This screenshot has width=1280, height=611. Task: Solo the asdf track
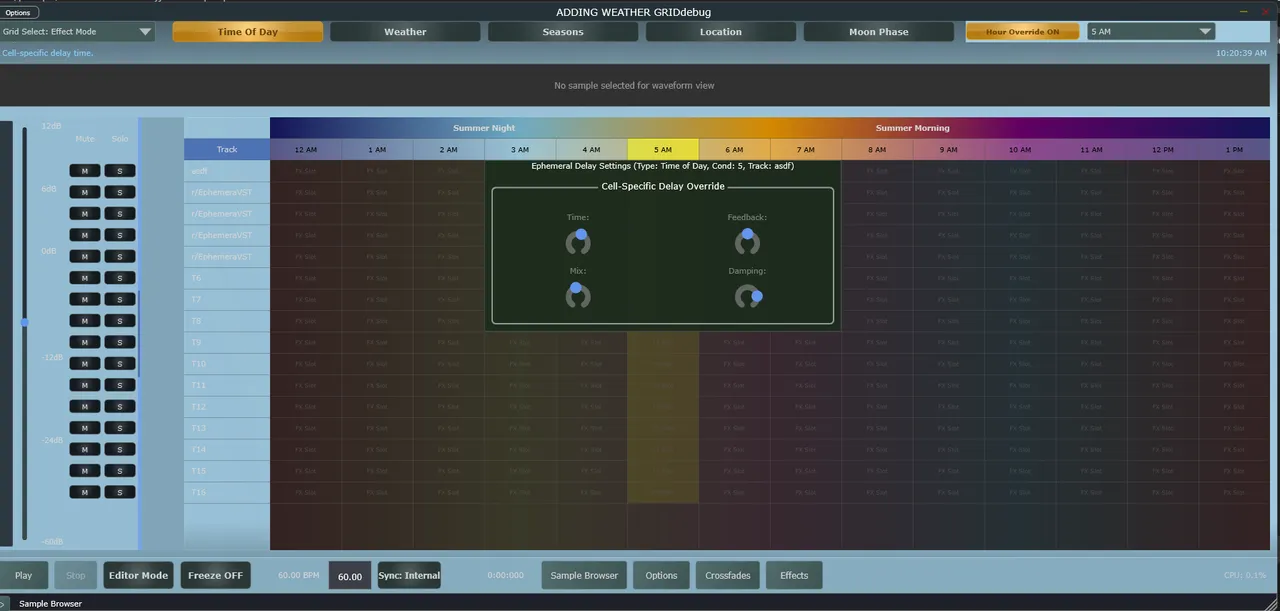point(119,171)
